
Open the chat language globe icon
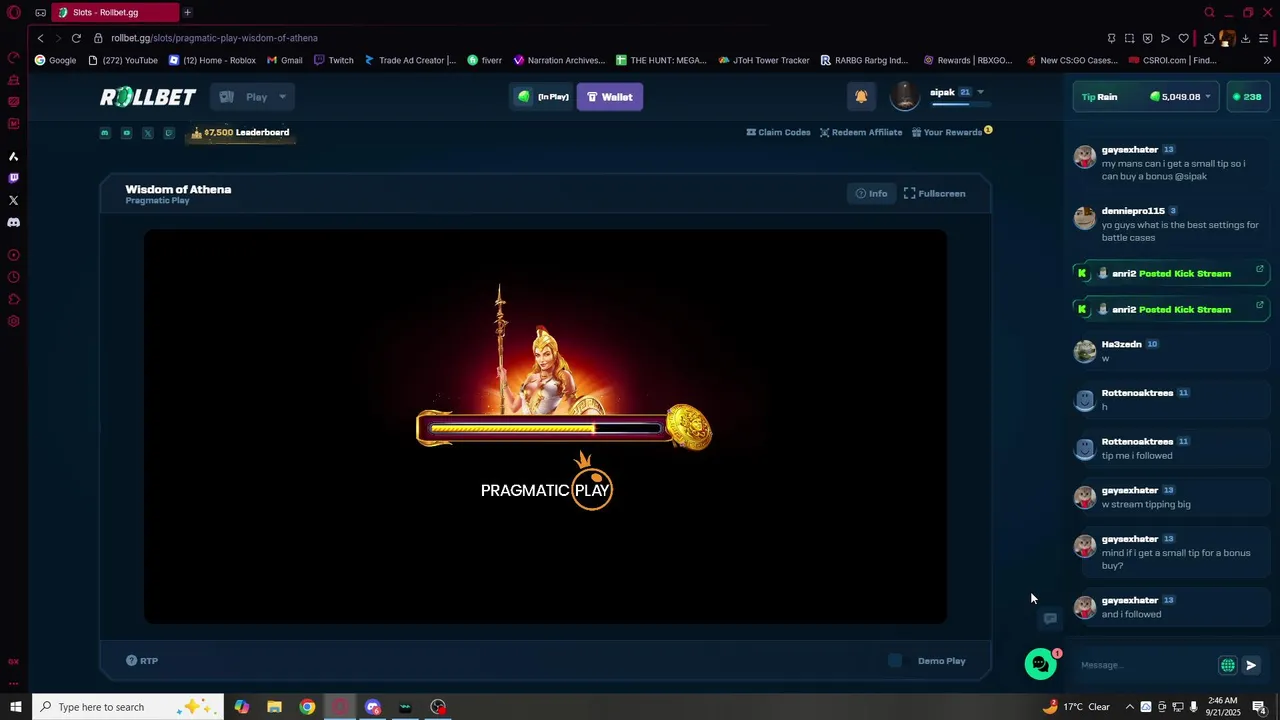click(1227, 665)
